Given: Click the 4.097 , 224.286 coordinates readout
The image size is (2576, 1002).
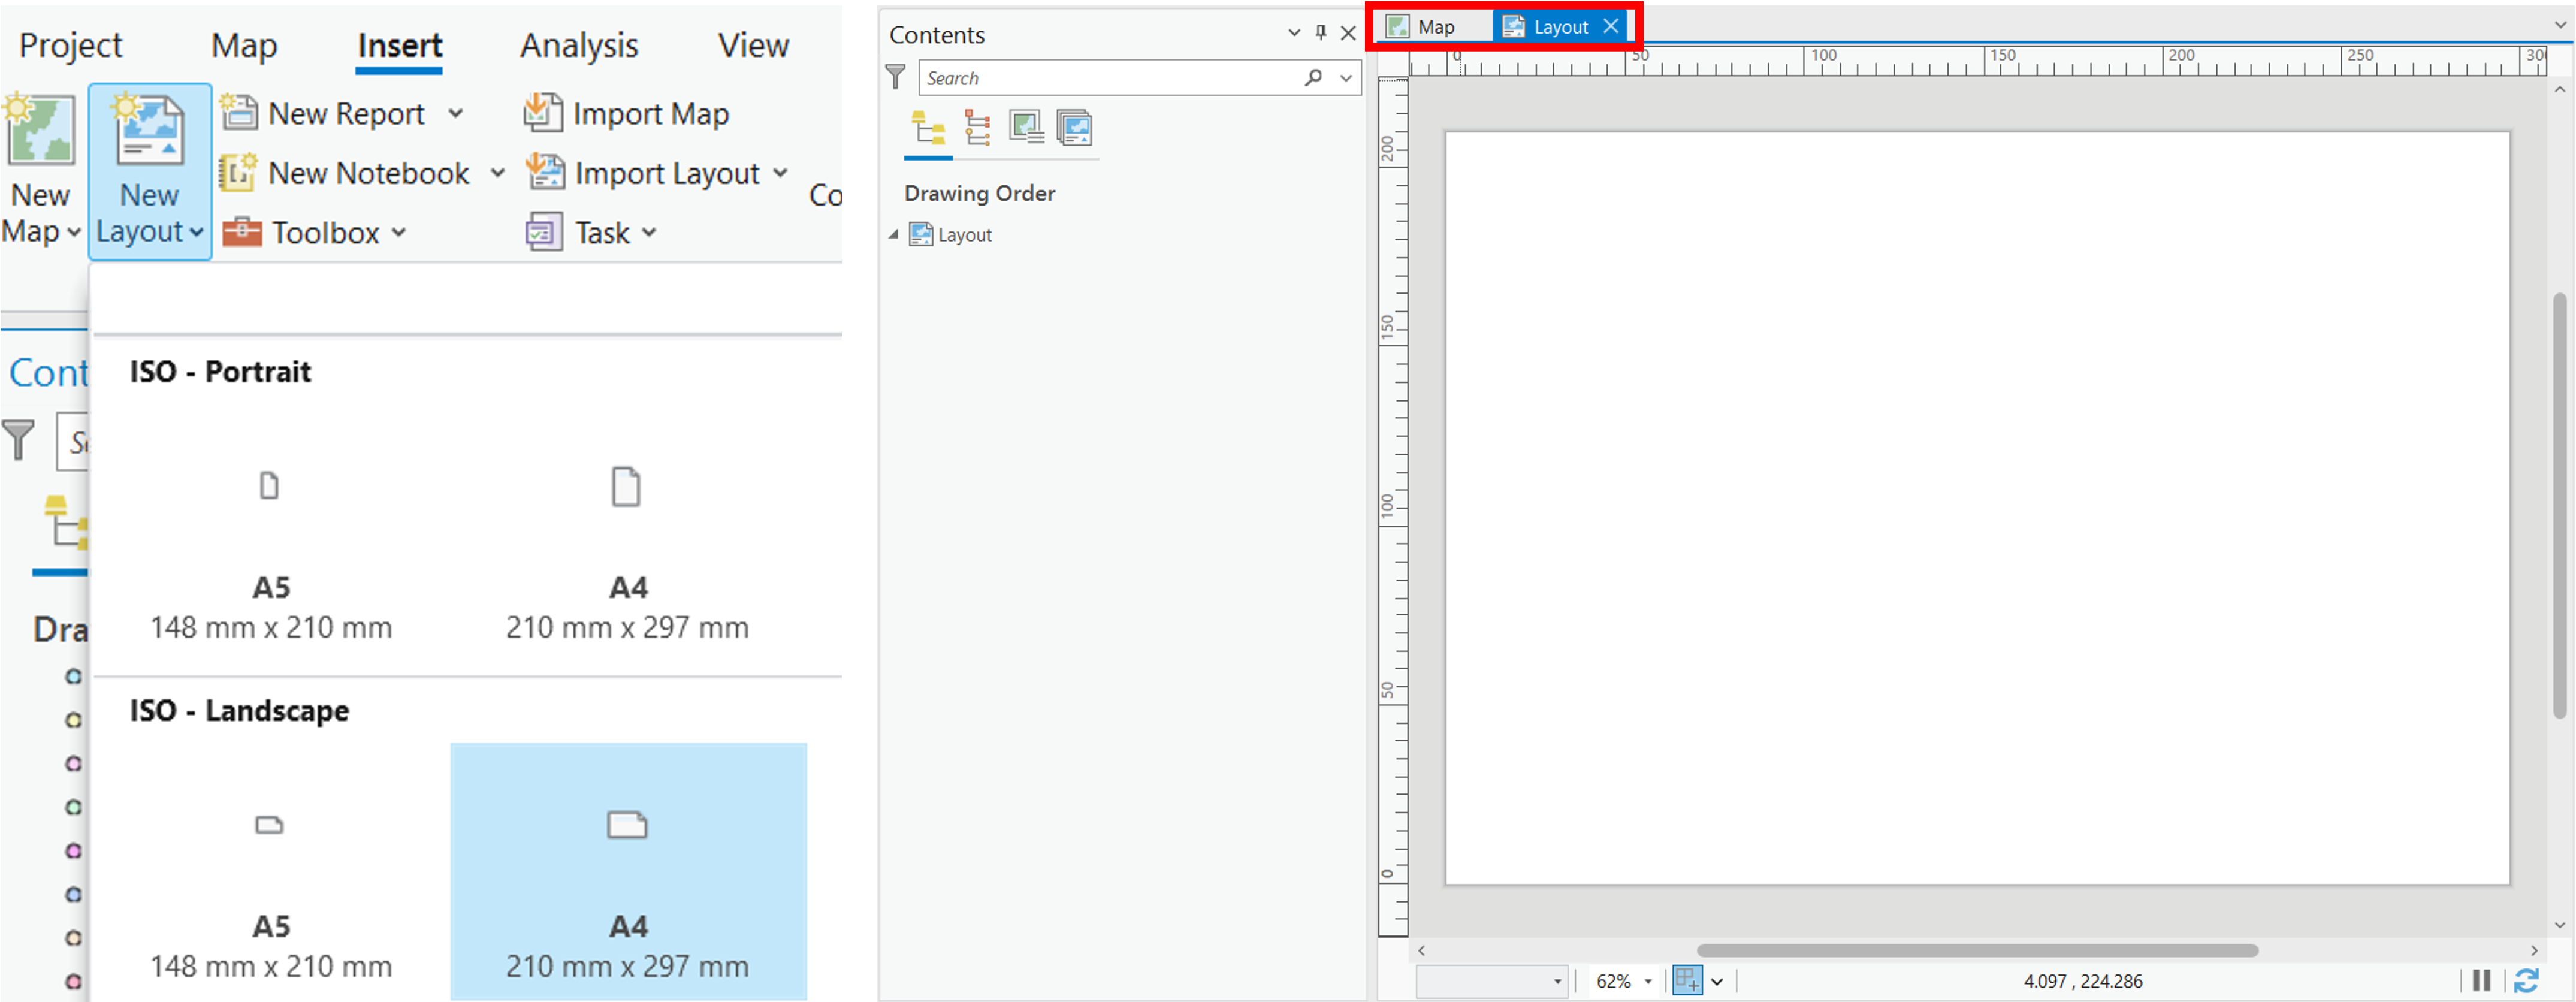Looking at the screenshot, I should tap(2083, 981).
